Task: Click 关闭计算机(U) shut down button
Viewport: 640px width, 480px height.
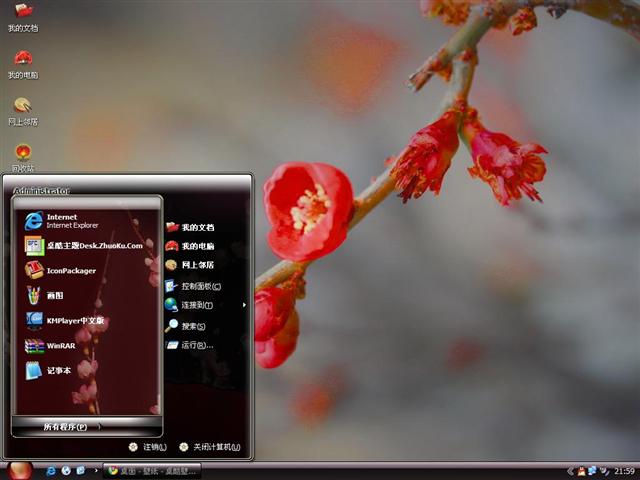Action: [210, 447]
